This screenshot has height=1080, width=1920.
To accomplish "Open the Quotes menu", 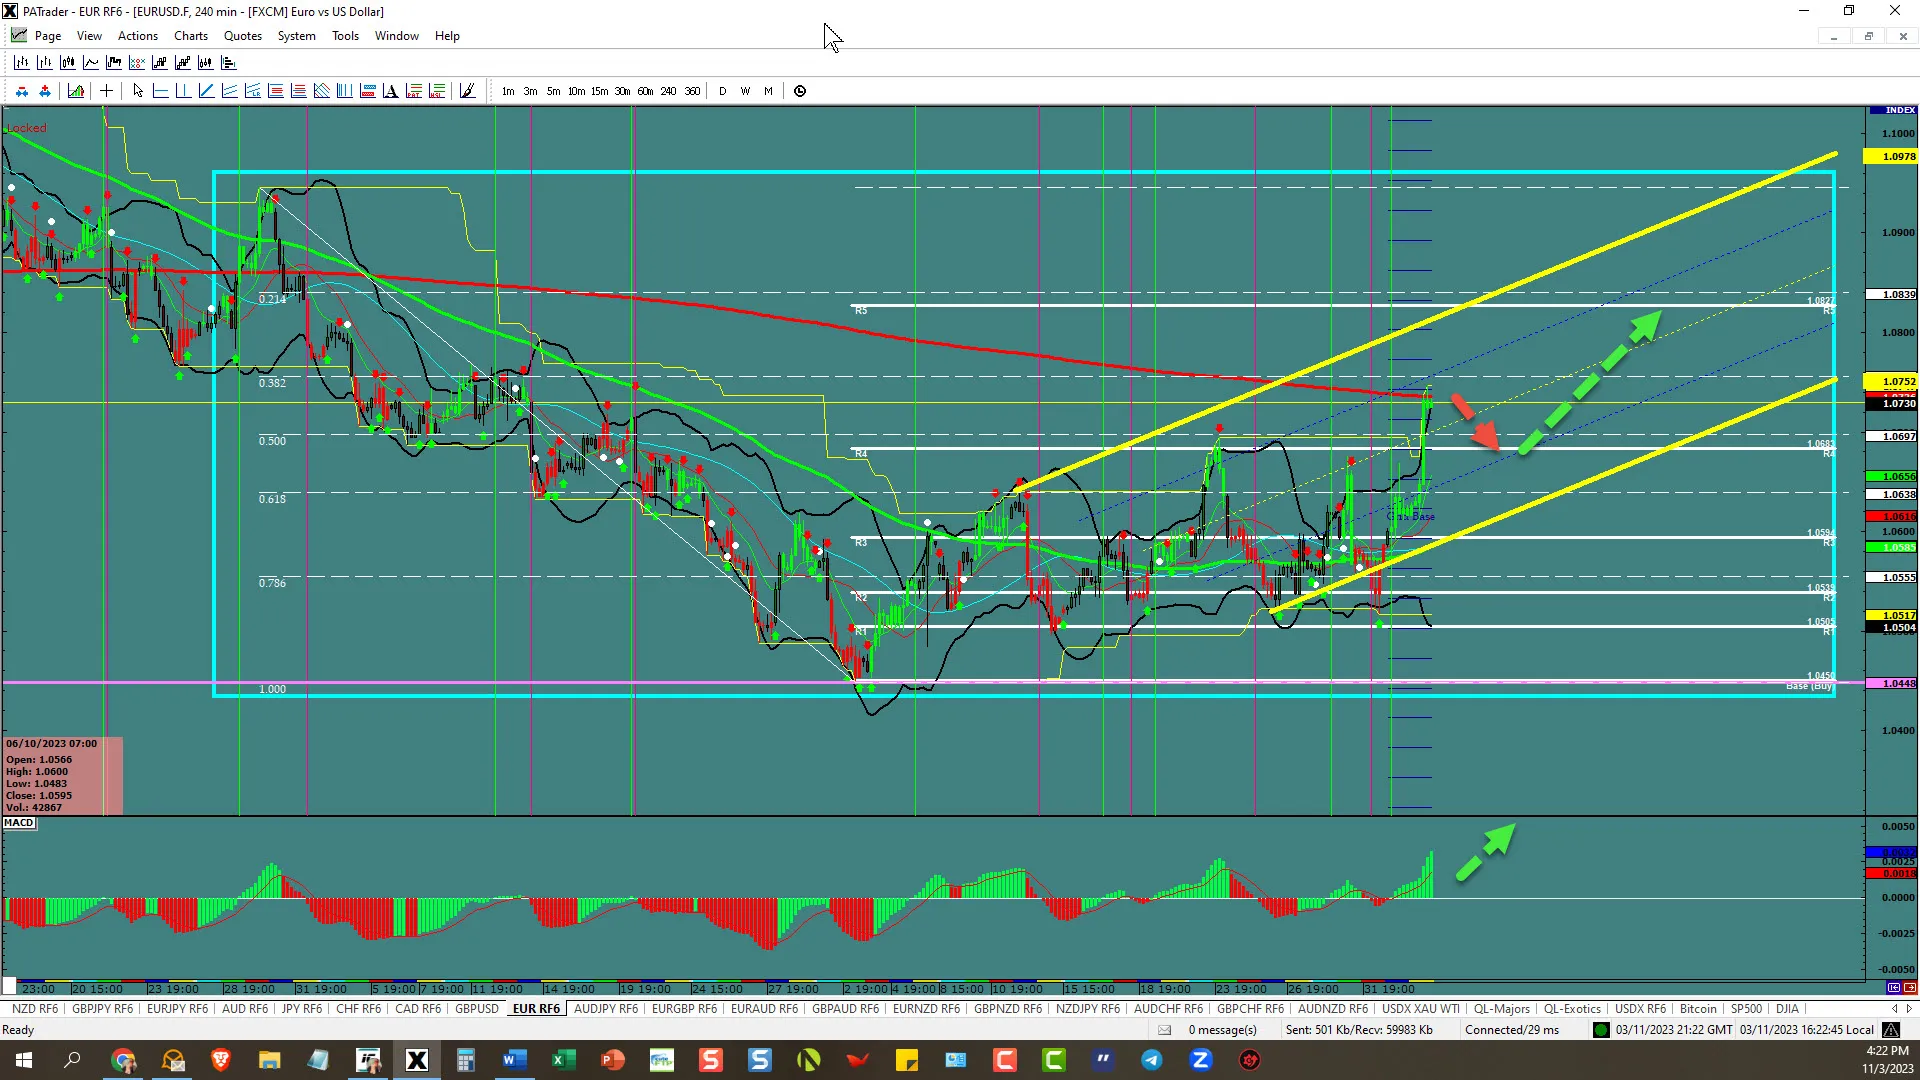I will tap(243, 36).
